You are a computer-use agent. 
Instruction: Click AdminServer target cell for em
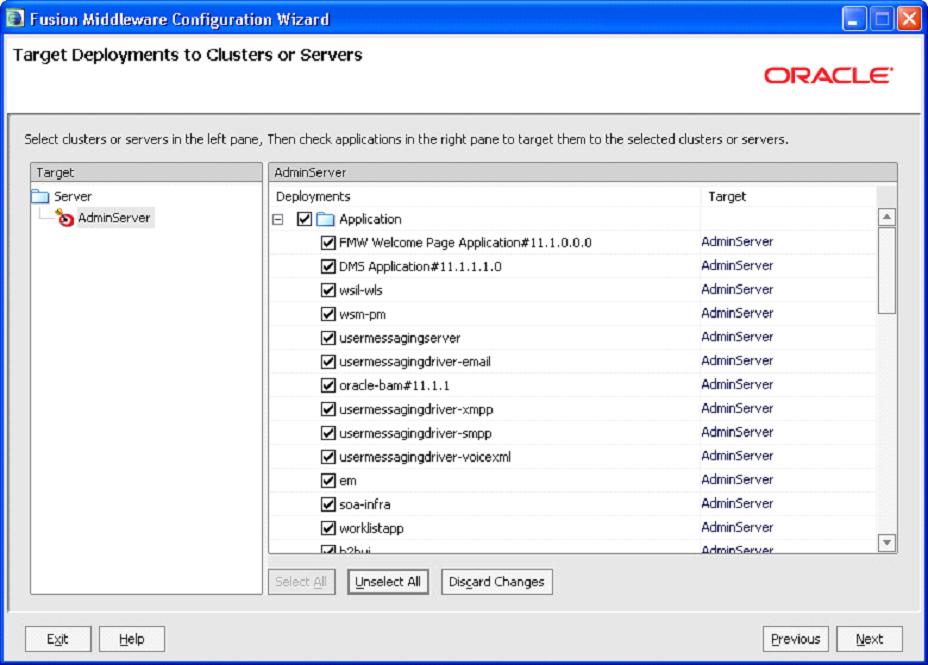tap(737, 479)
